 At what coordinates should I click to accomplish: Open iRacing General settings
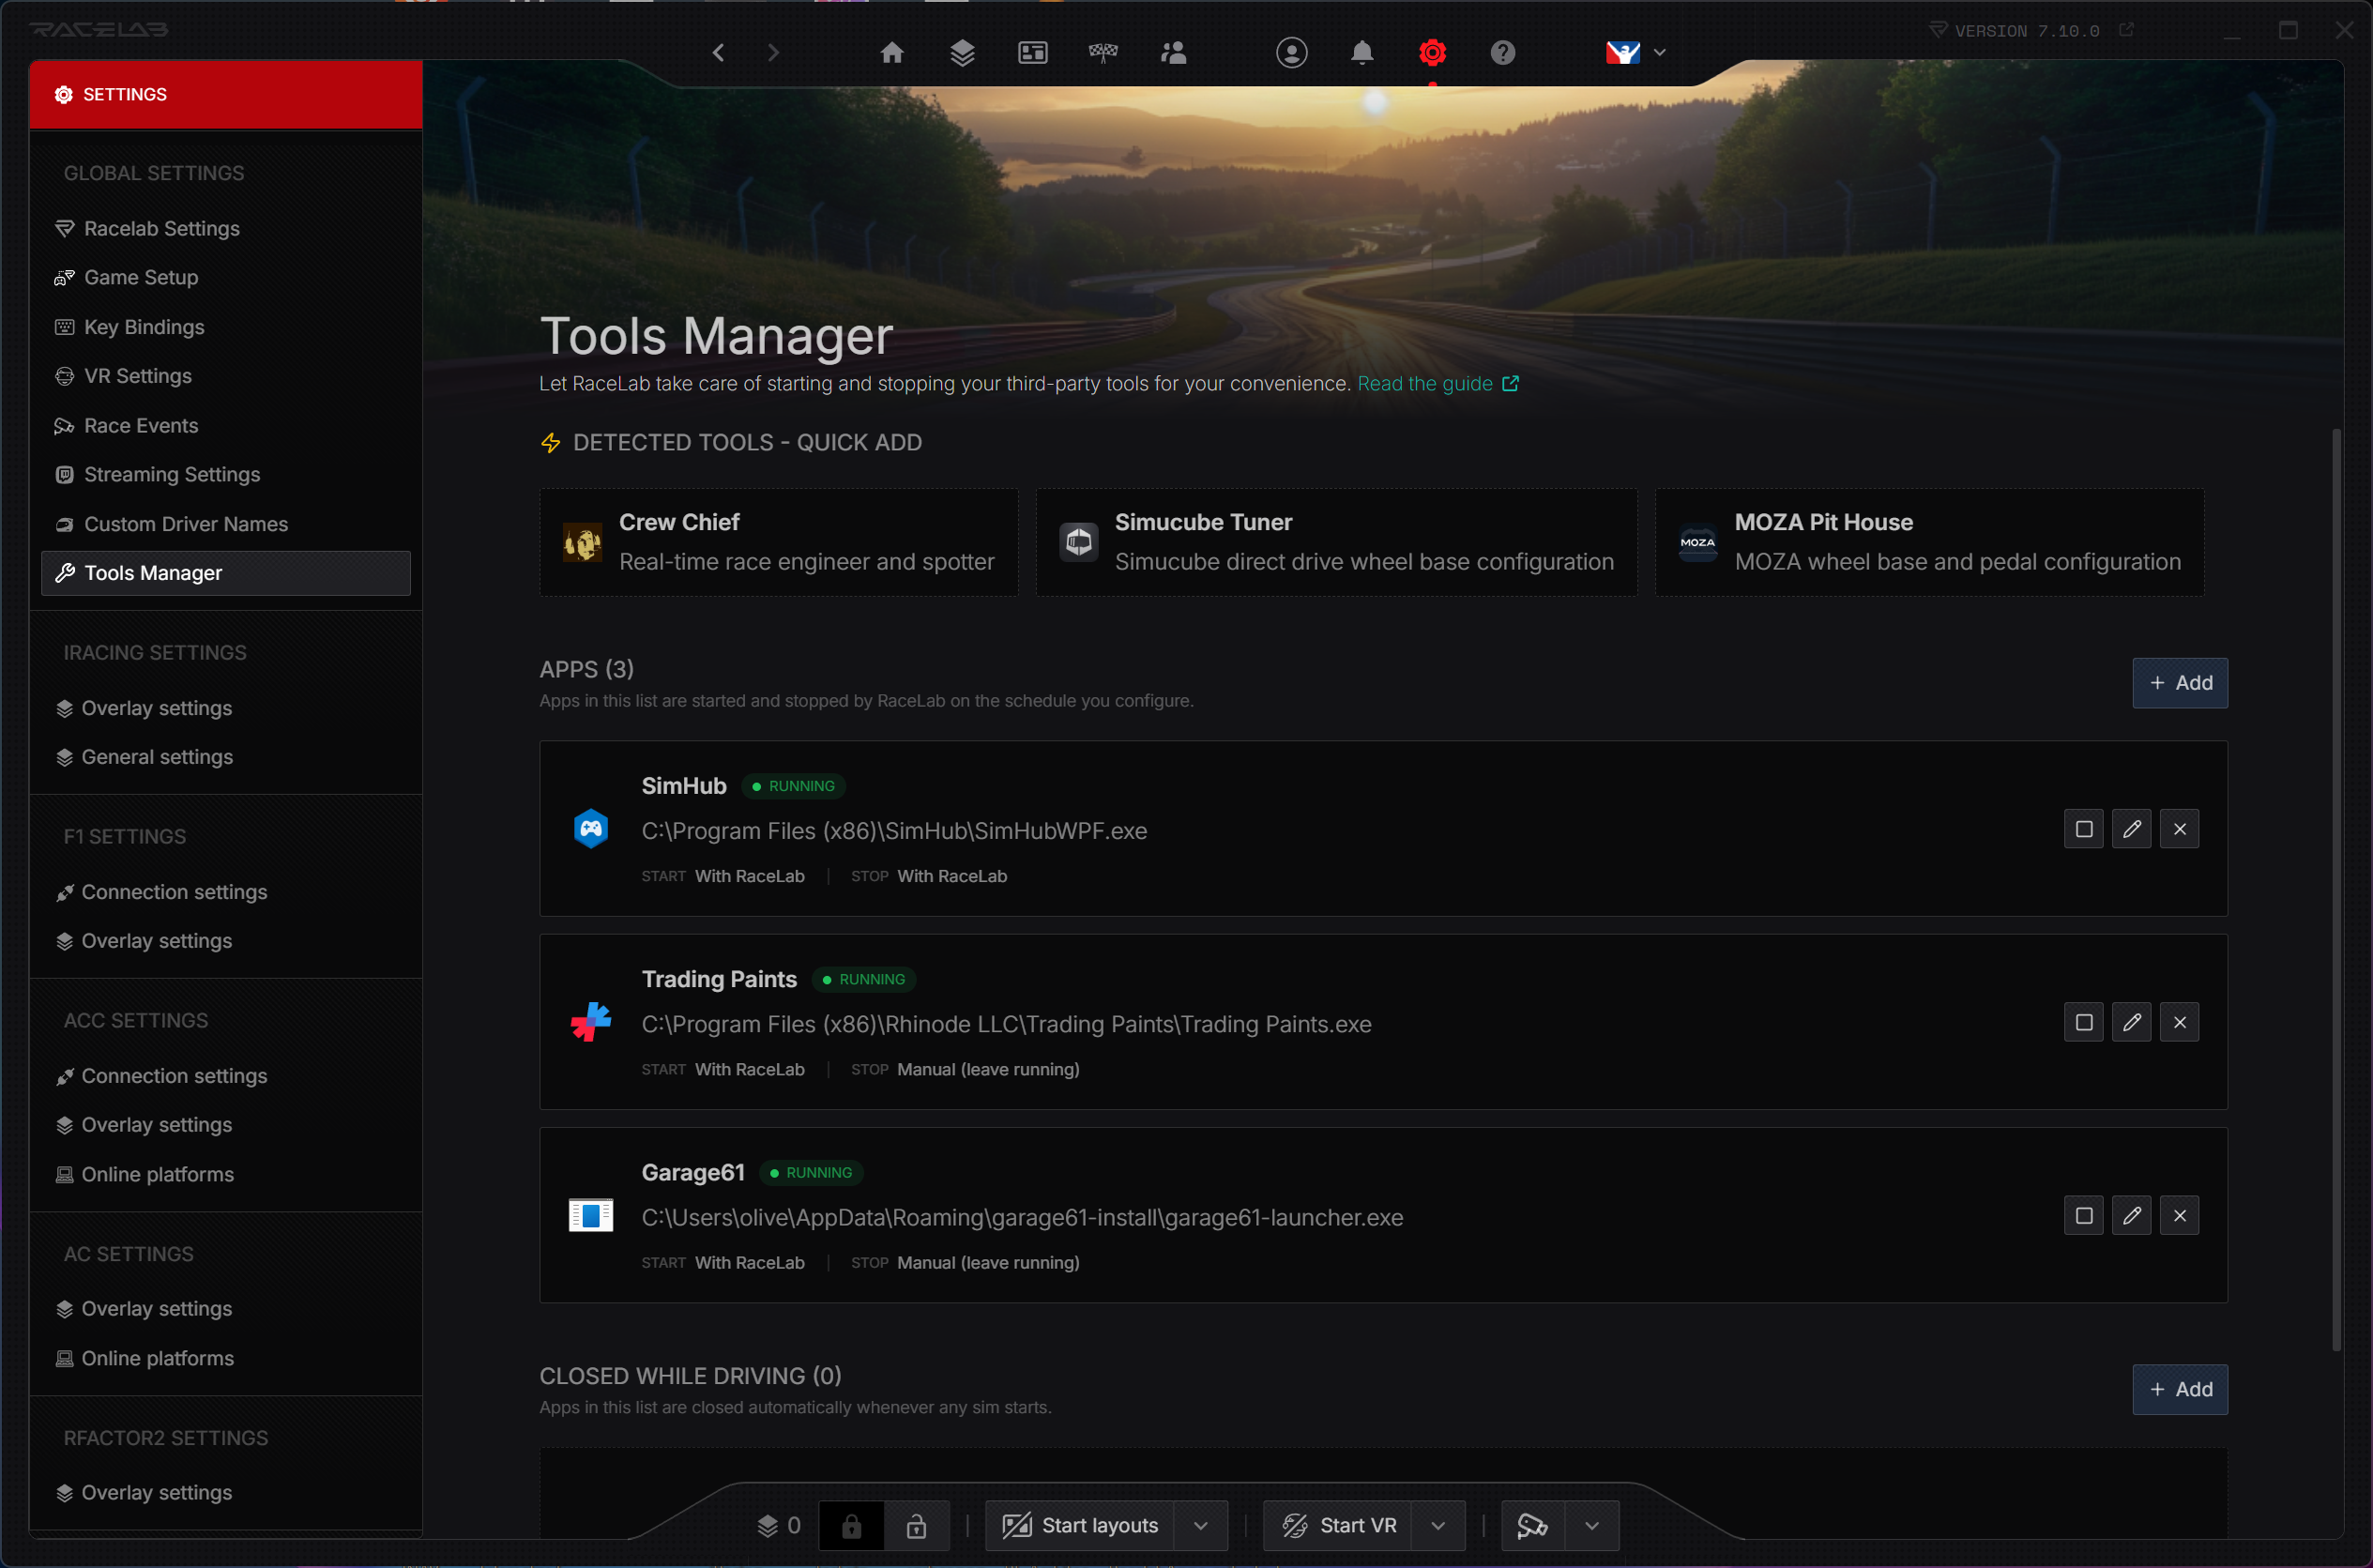[x=226, y=757]
